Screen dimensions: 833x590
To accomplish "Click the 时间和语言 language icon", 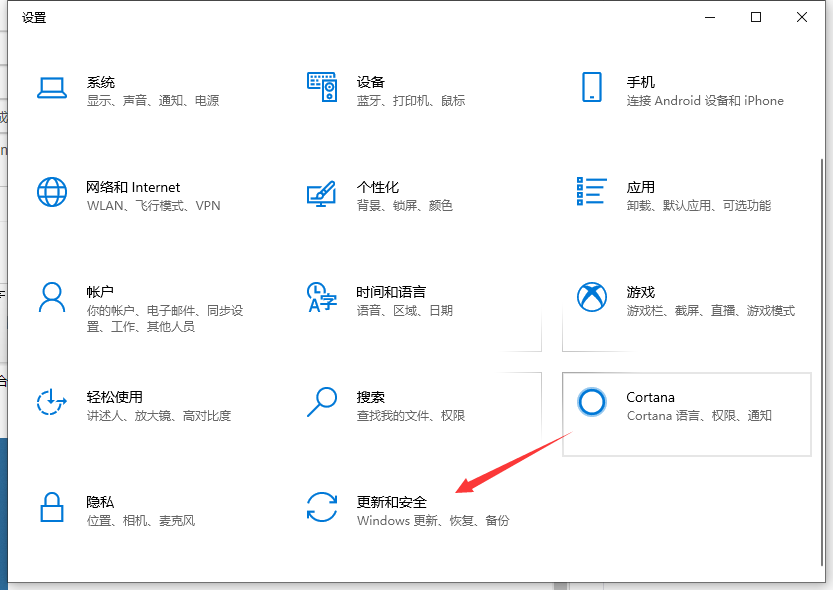I will pyautogui.click(x=322, y=298).
